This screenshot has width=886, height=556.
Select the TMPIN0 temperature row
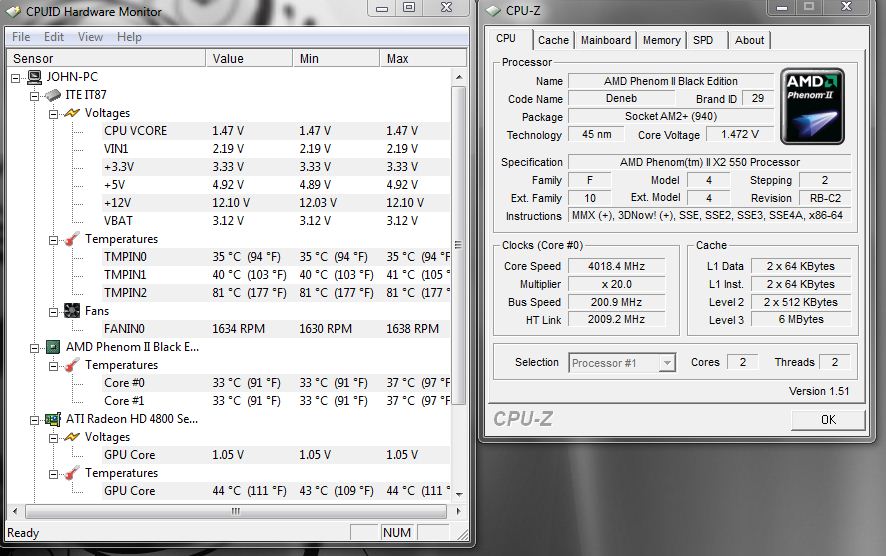pos(275,257)
